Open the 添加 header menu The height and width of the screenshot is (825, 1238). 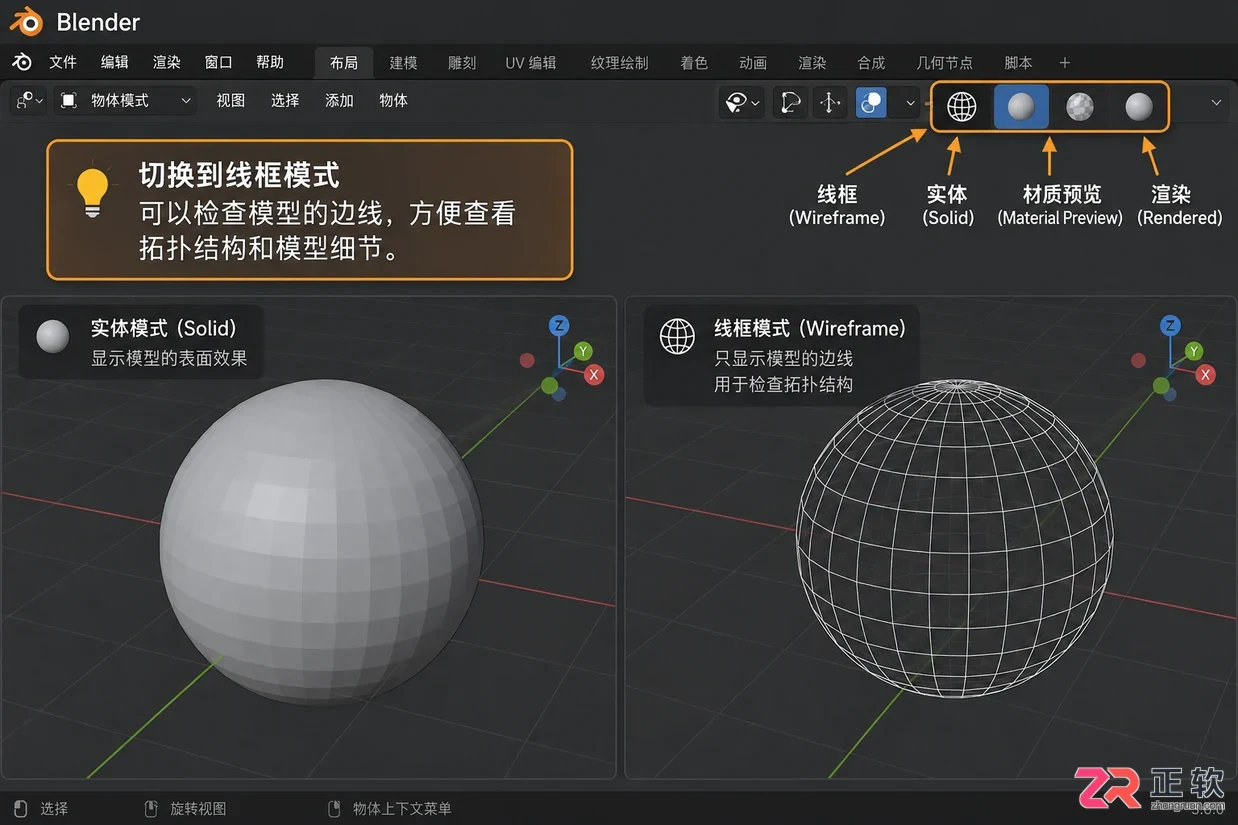[339, 101]
